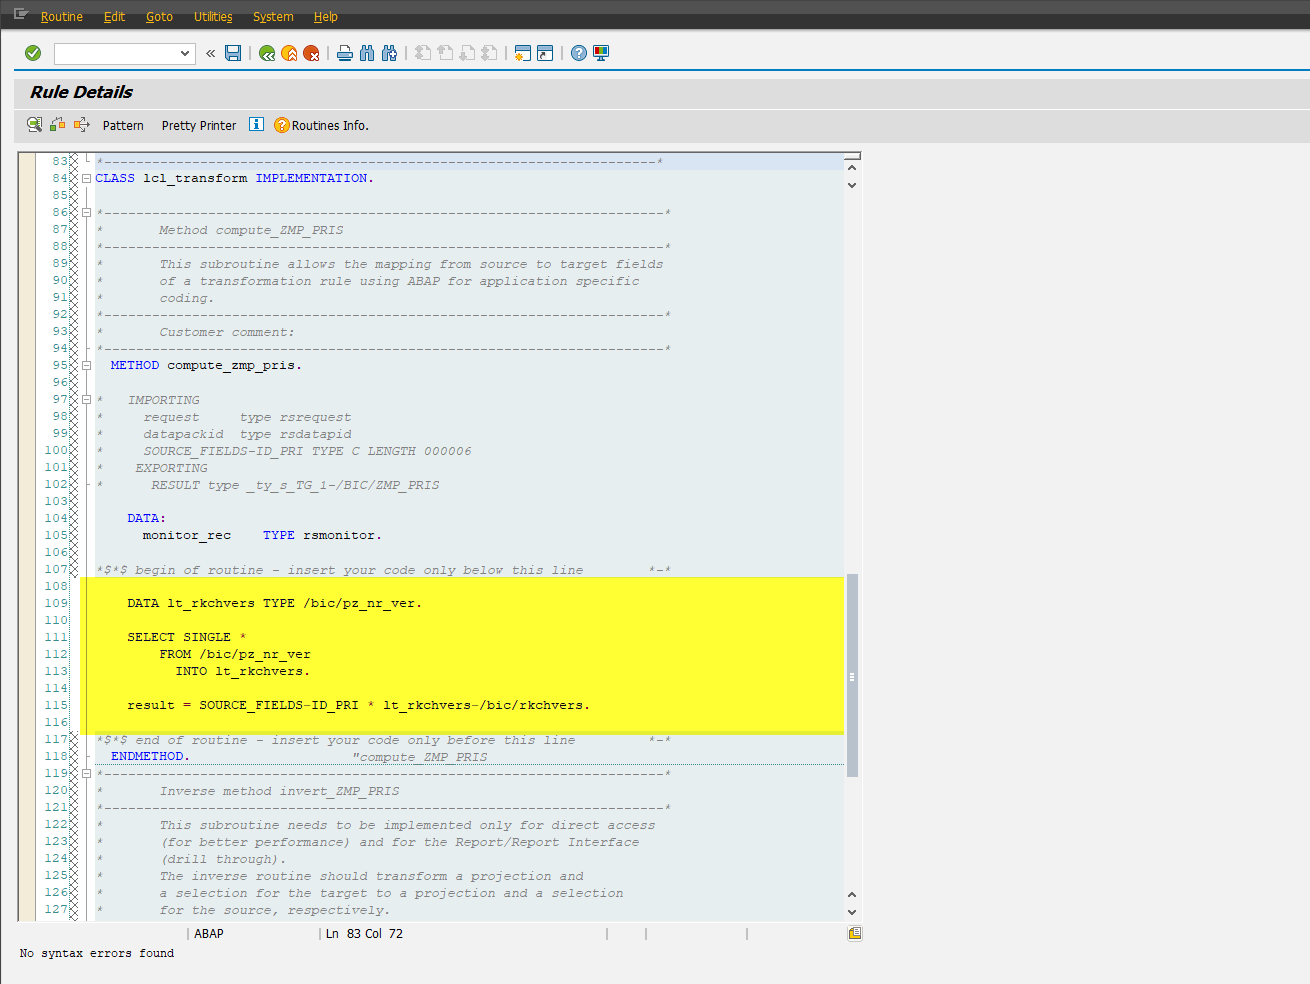Click the editor's vertical scrollbar thumb
Image resolution: width=1310 pixels, height=984 pixels.
852,675
